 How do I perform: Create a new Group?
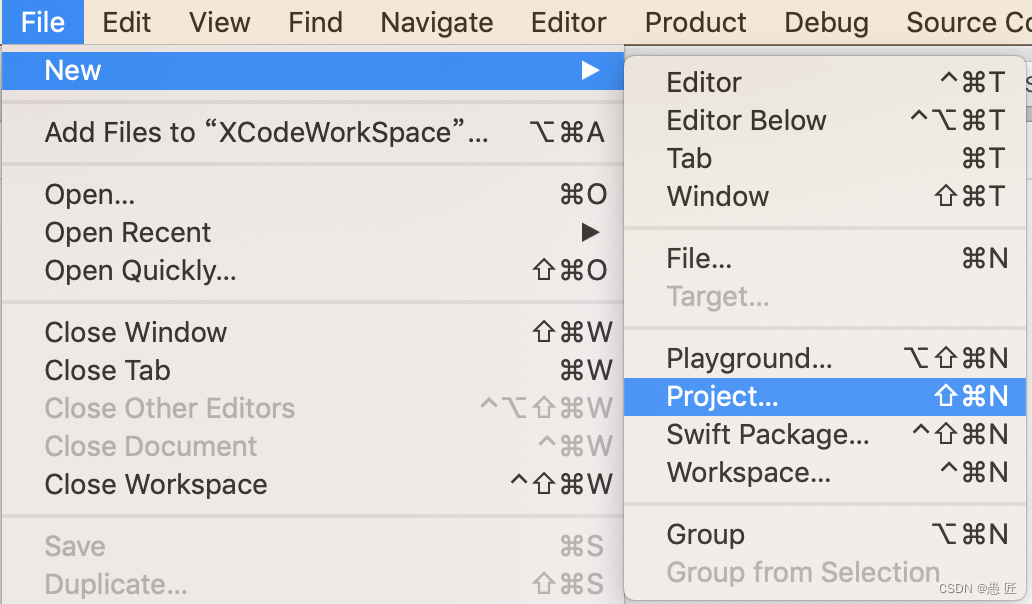tap(705, 535)
